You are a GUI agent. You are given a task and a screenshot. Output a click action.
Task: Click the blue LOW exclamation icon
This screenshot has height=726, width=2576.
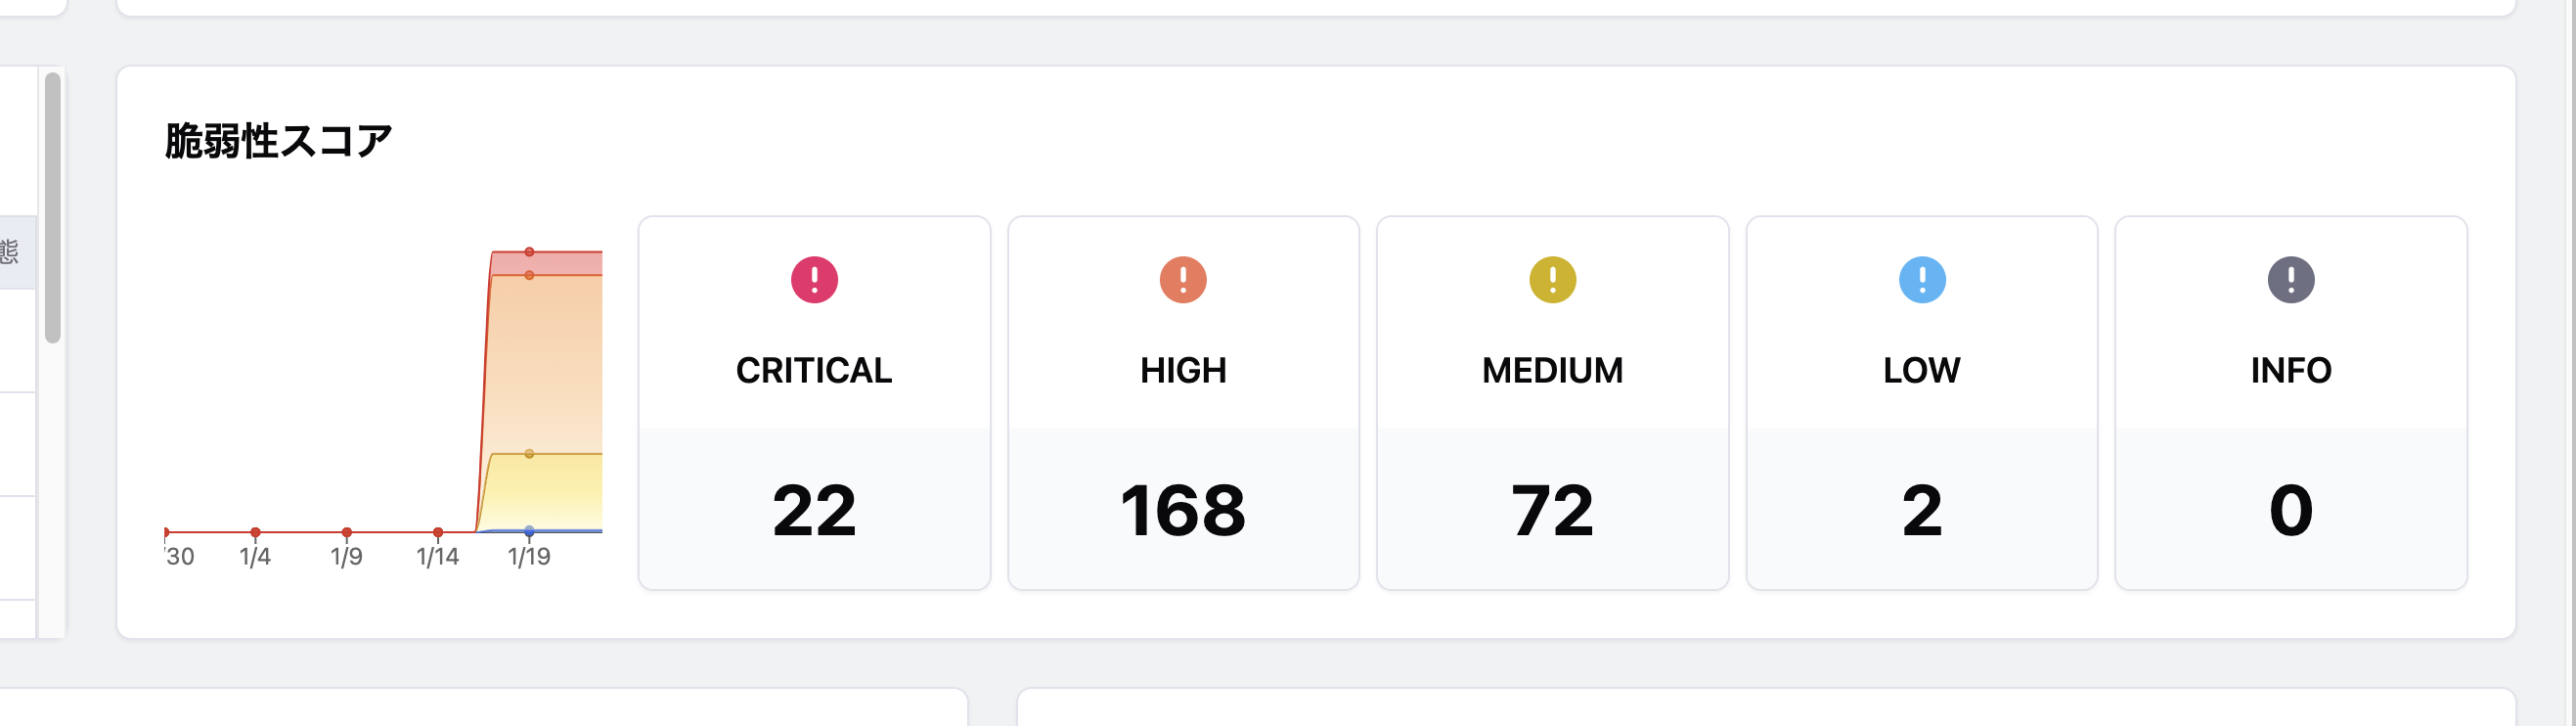point(1921,280)
